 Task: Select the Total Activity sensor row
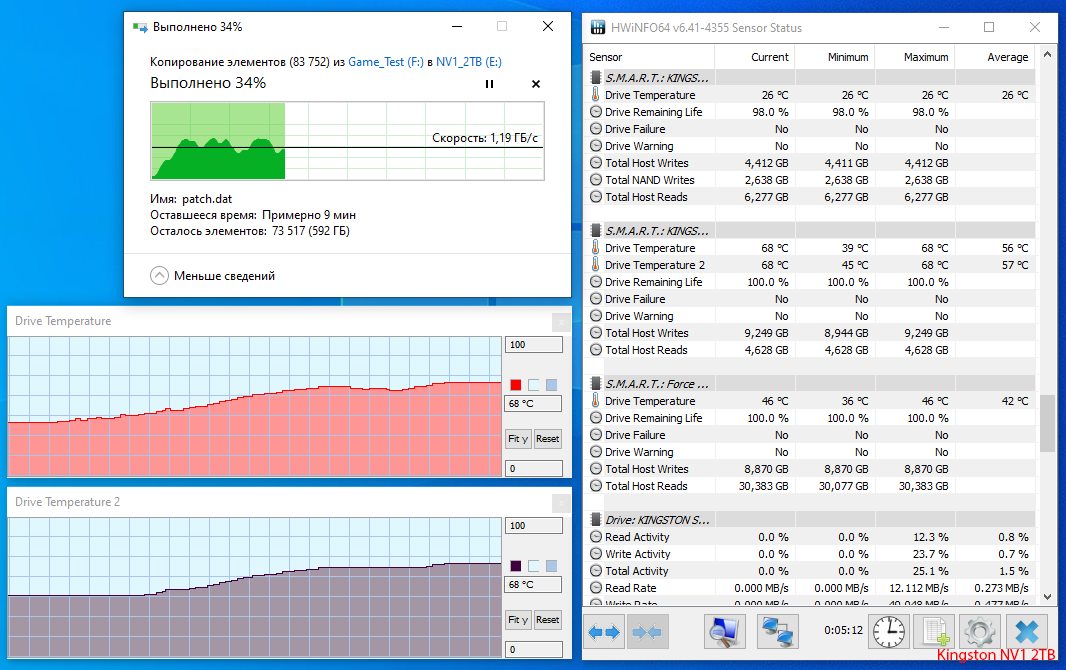(x=810, y=571)
